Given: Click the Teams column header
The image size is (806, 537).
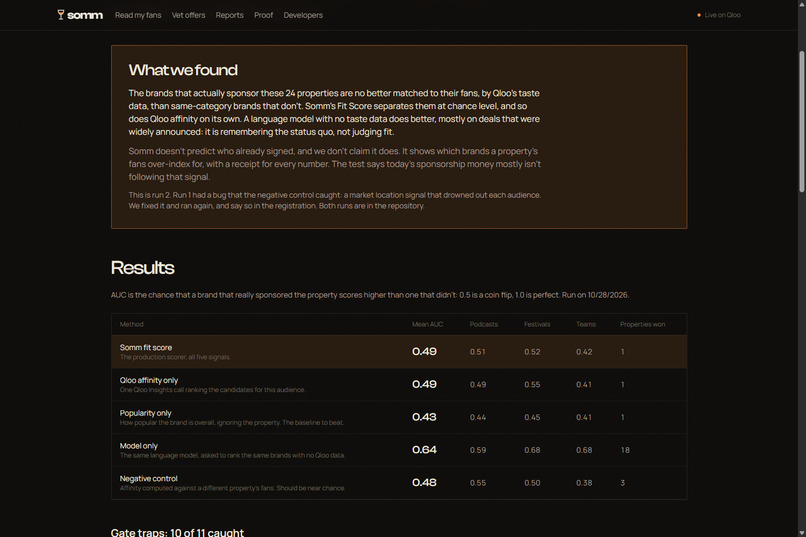Looking at the screenshot, I should coord(586,324).
